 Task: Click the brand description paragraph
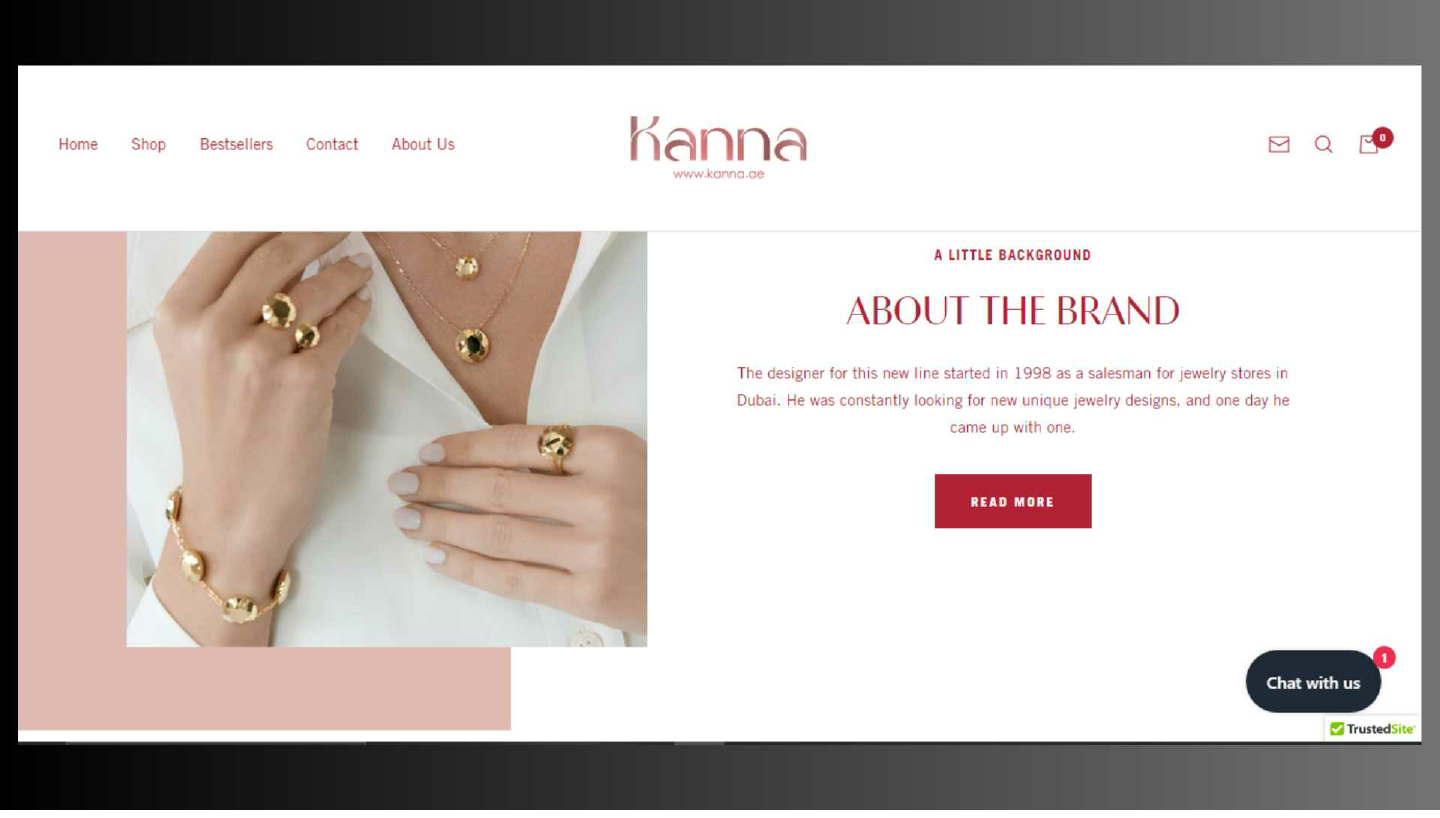1013,400
